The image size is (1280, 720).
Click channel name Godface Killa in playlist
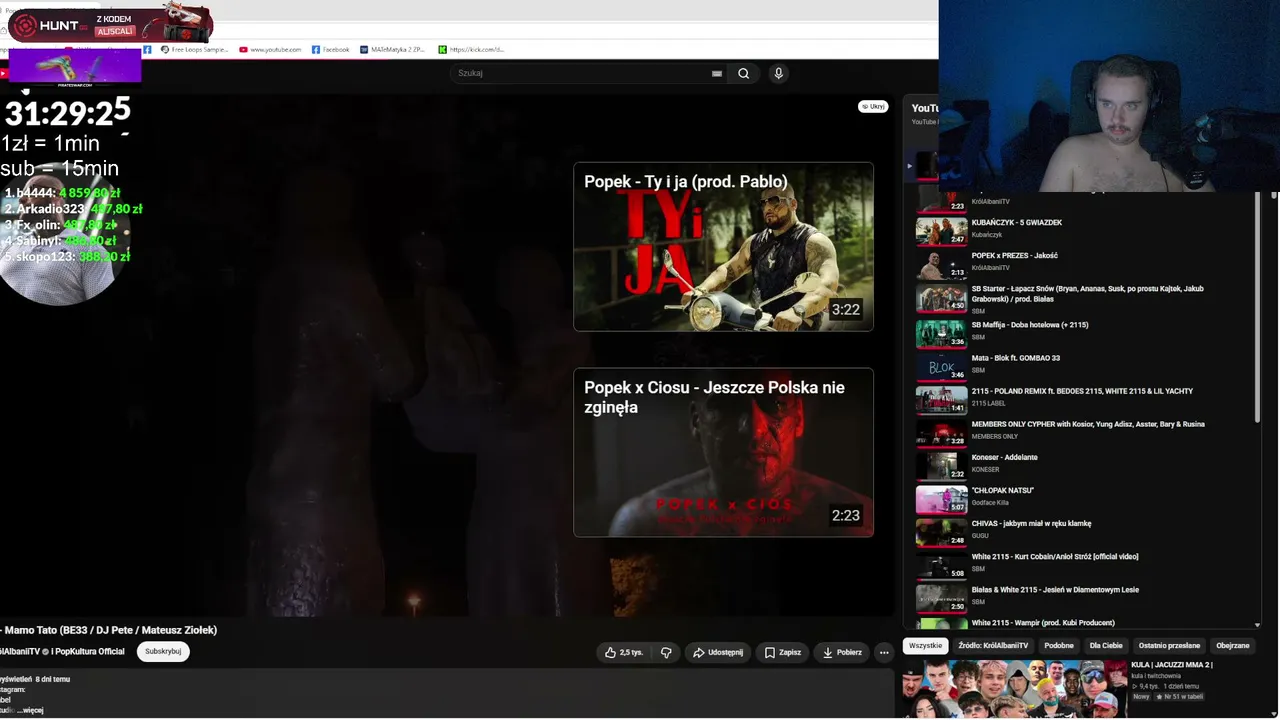click(990, 502)
